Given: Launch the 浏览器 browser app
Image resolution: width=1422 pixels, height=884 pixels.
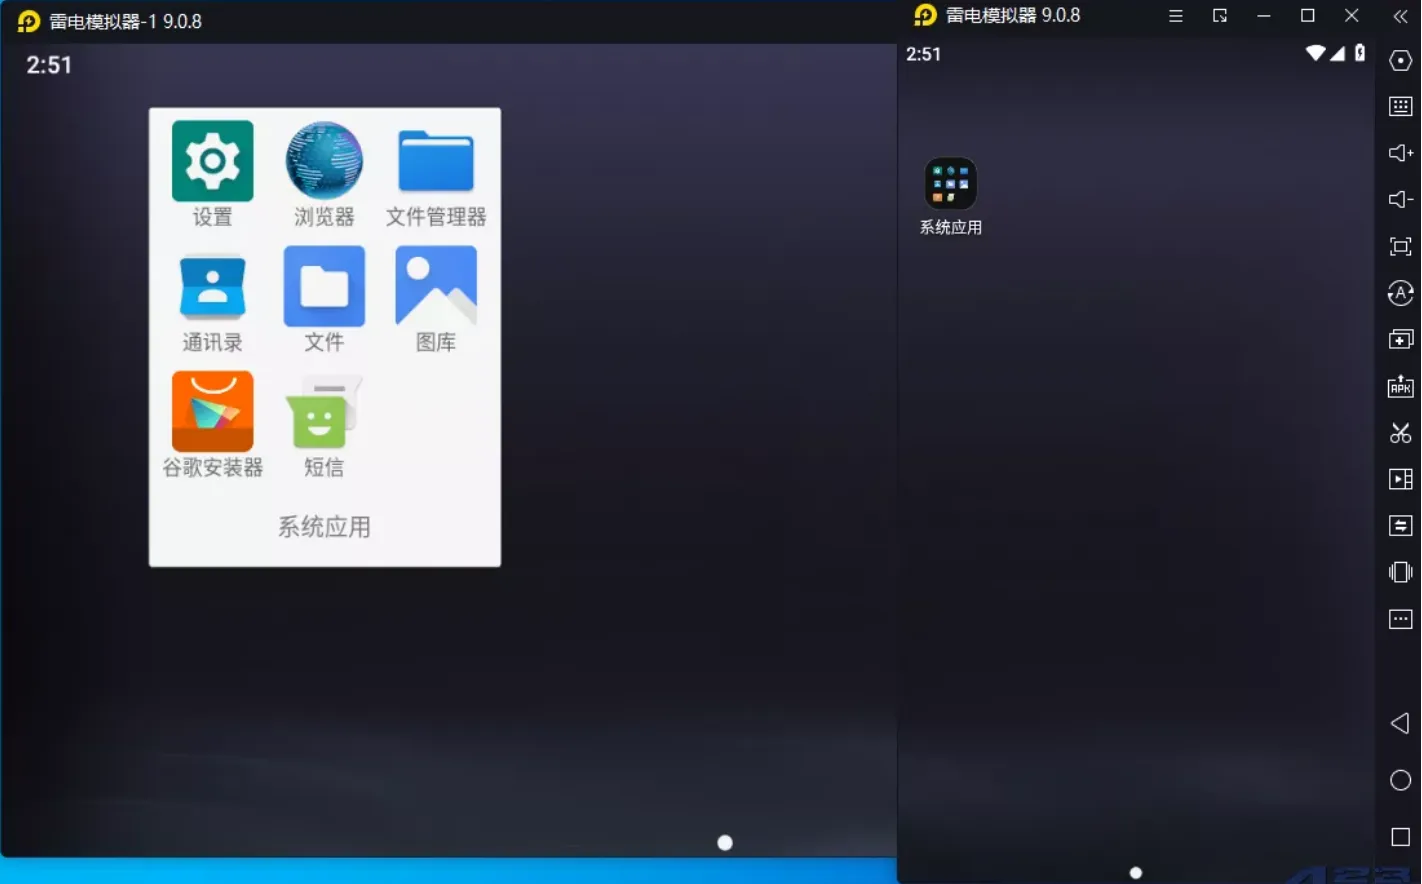Looking at the screenshot, I should [x=324, y=162].
